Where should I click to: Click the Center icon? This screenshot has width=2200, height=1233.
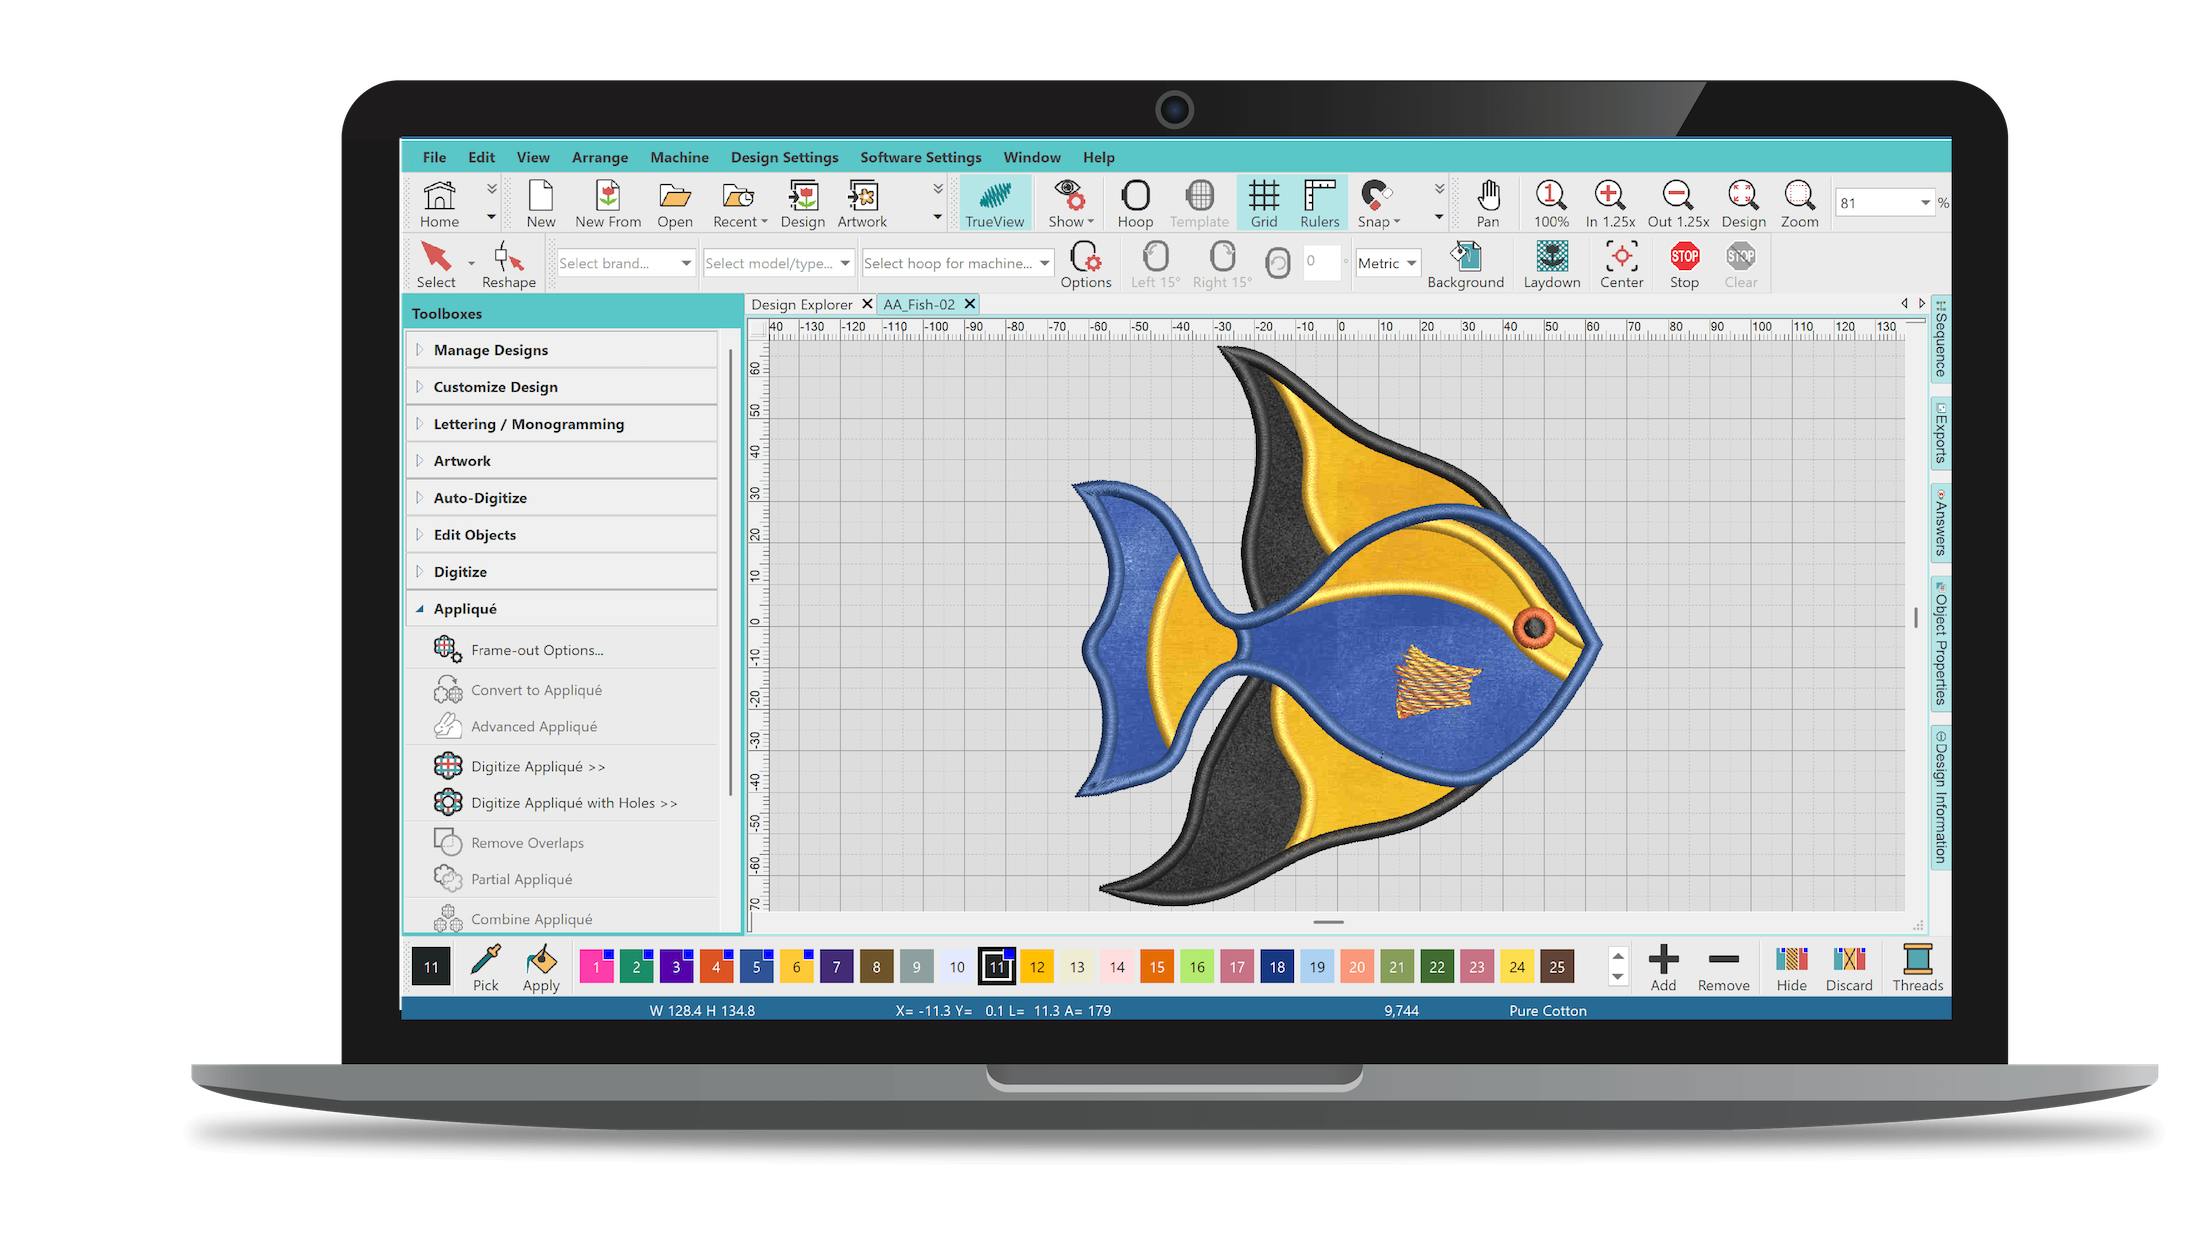(x=1621, y=265)
